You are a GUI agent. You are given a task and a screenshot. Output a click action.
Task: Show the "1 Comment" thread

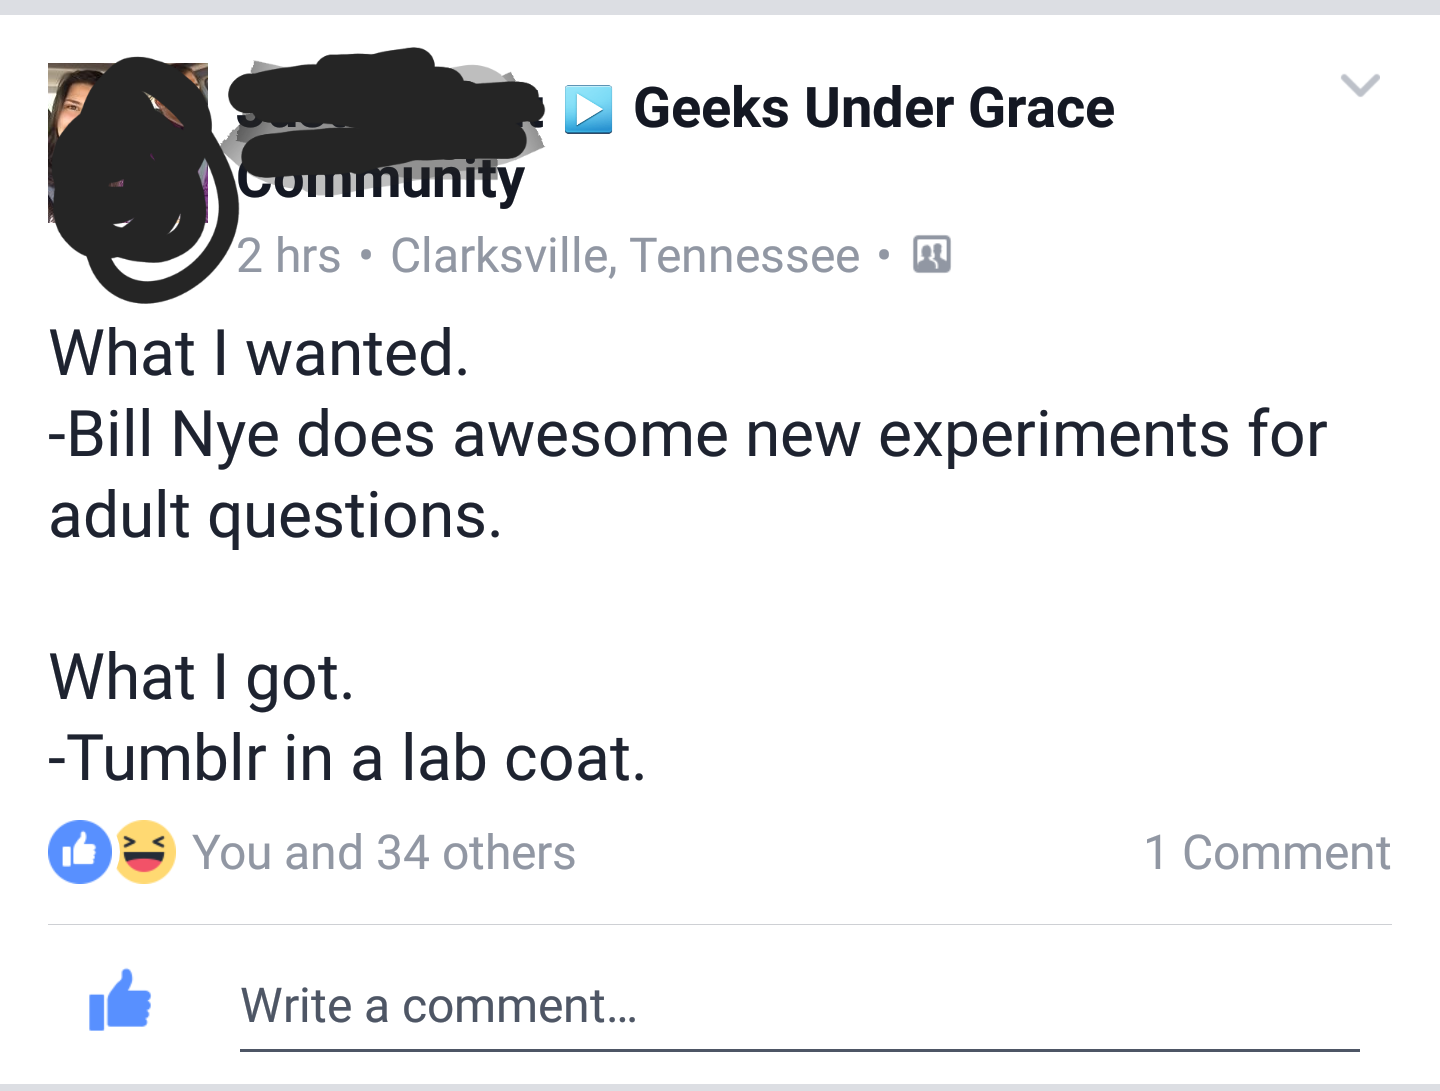pyautogui.click(x=1266, y=853)
